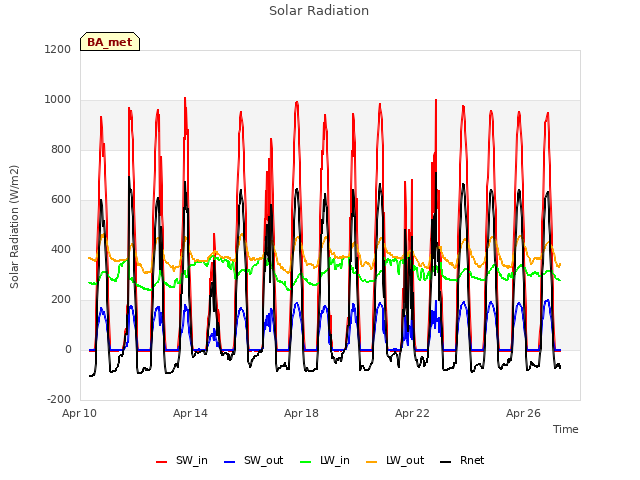Click the 200 y-axis tick label

click(61, 300)
